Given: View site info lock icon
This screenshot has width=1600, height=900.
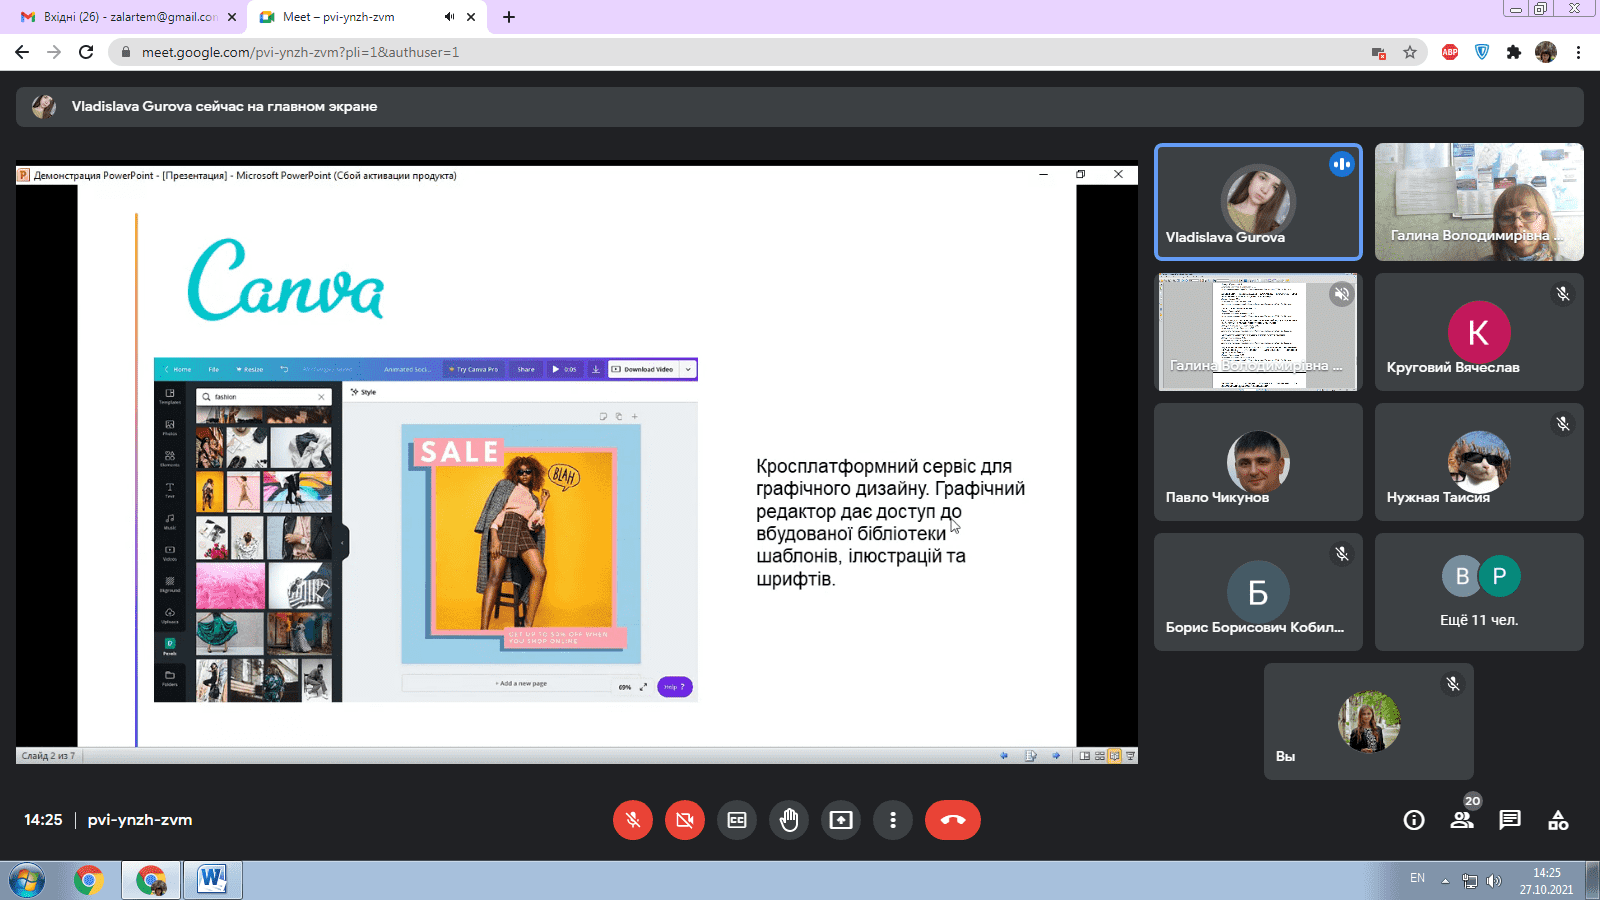Looking at the screenshot, I should [x=125, y=52].
